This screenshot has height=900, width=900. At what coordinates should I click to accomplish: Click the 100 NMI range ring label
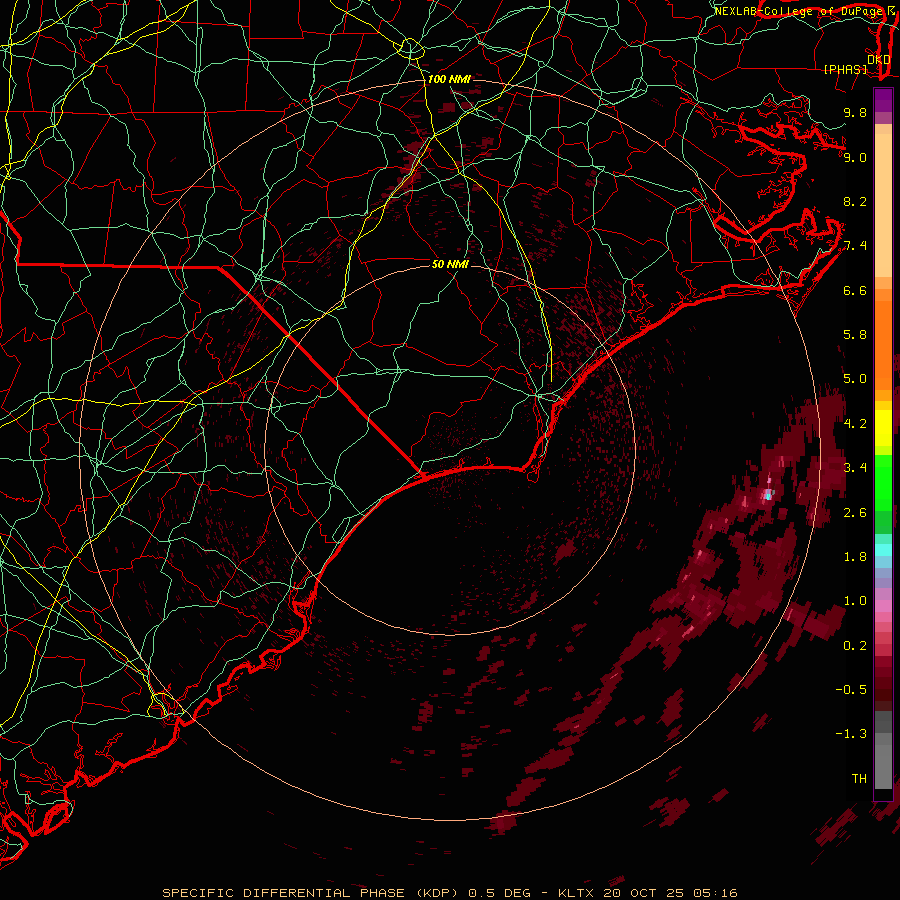[x=449, y=79]
